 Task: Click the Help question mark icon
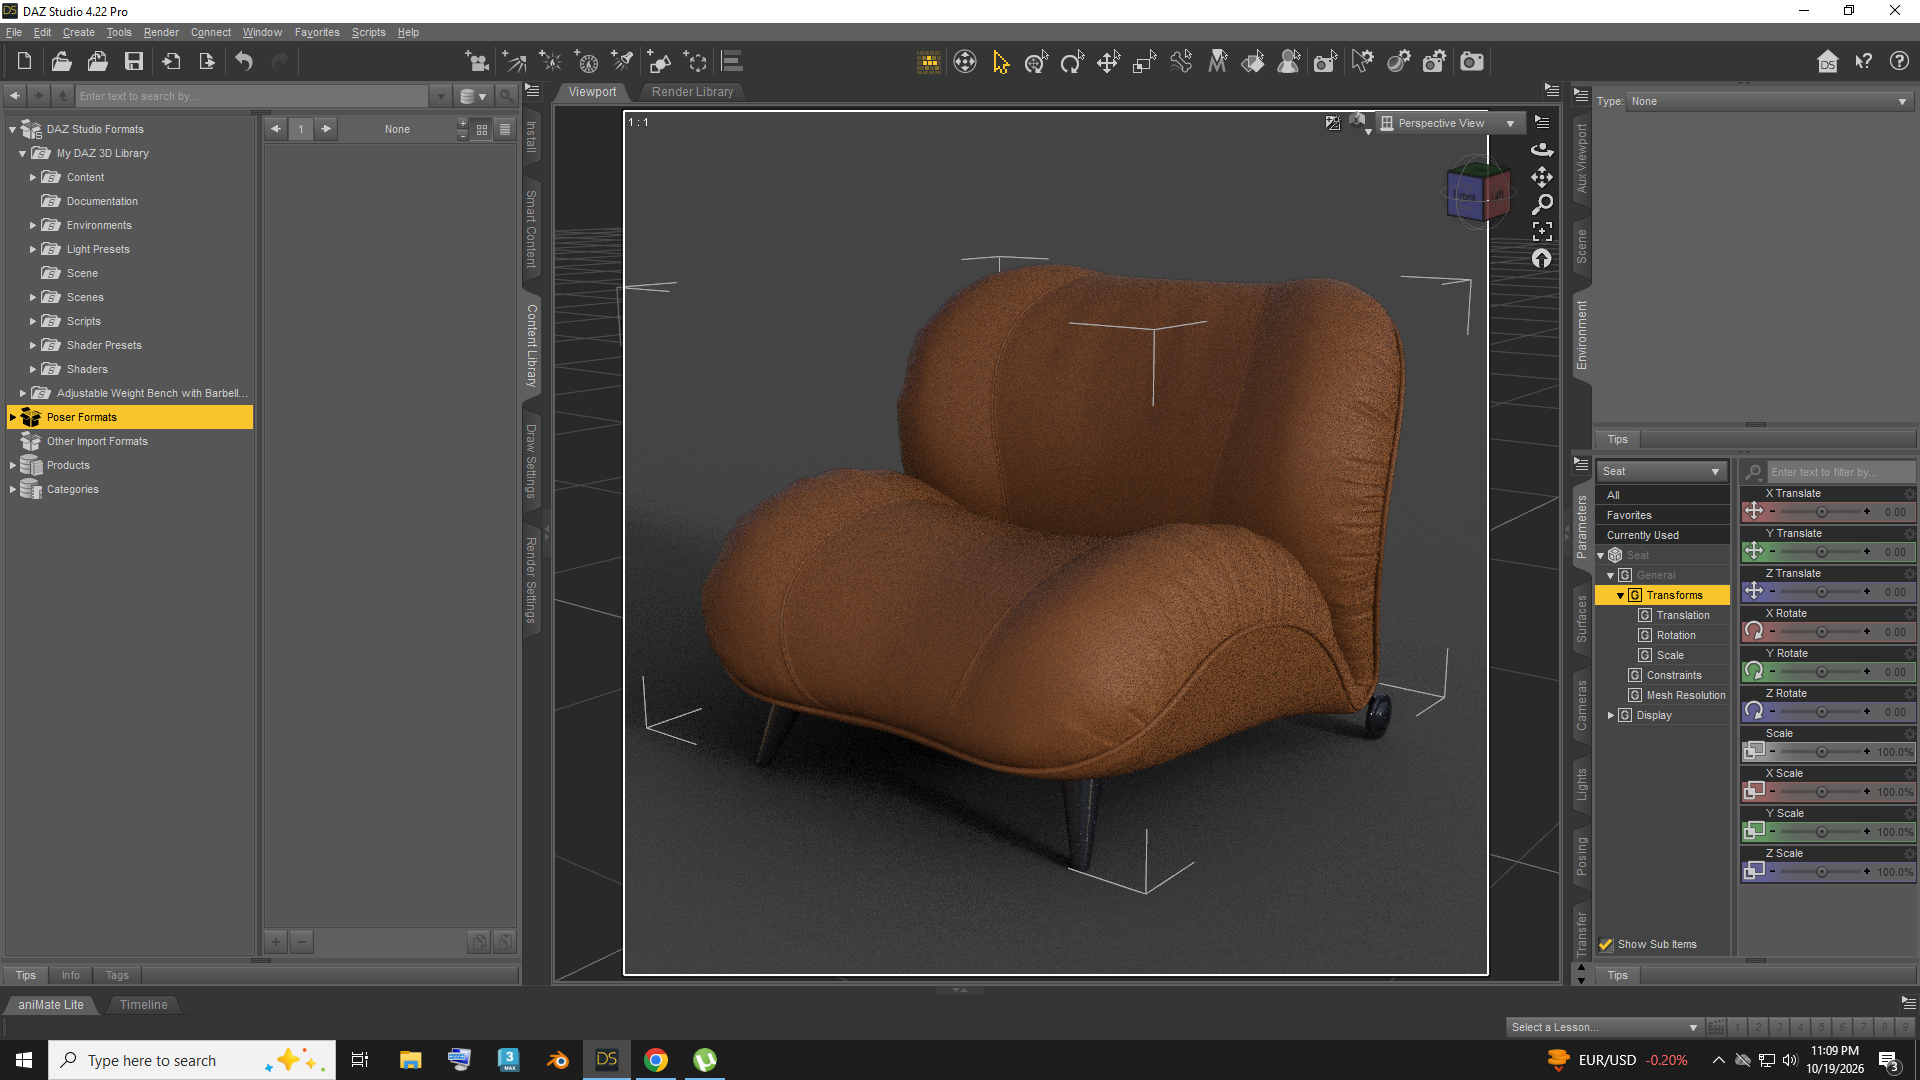pos(1899,62)
